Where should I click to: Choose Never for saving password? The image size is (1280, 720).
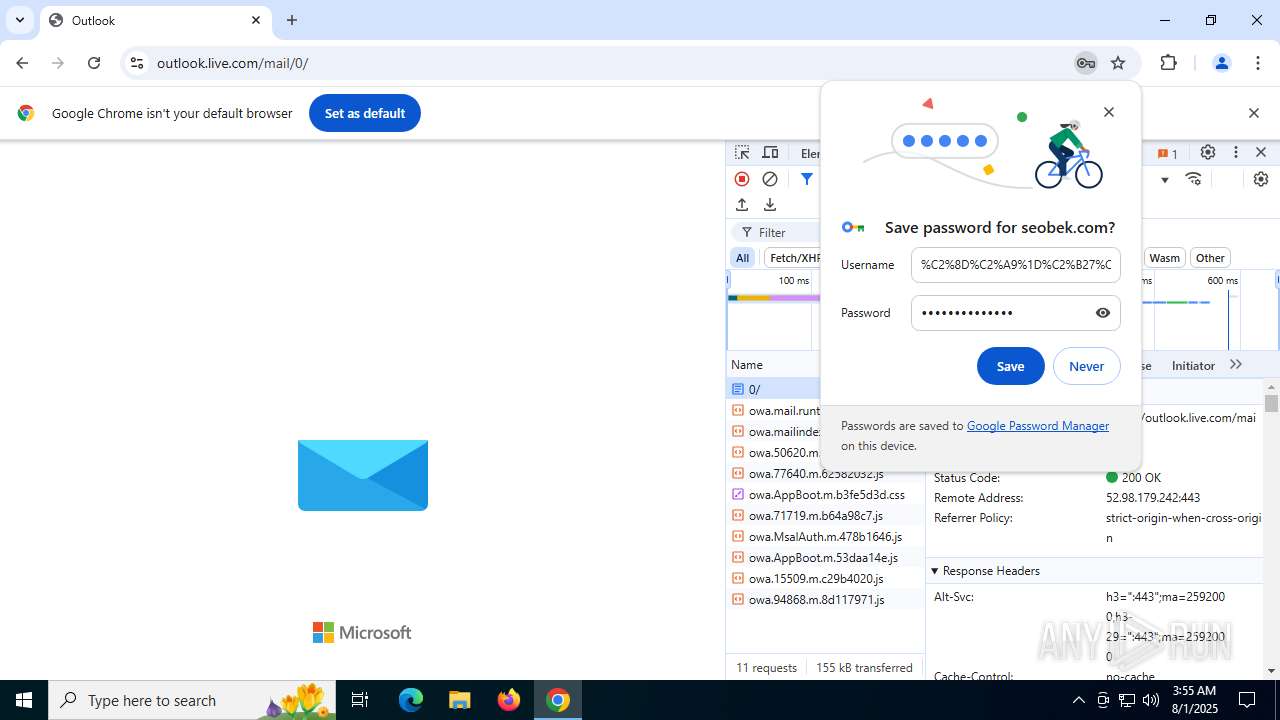(1086, 366)
